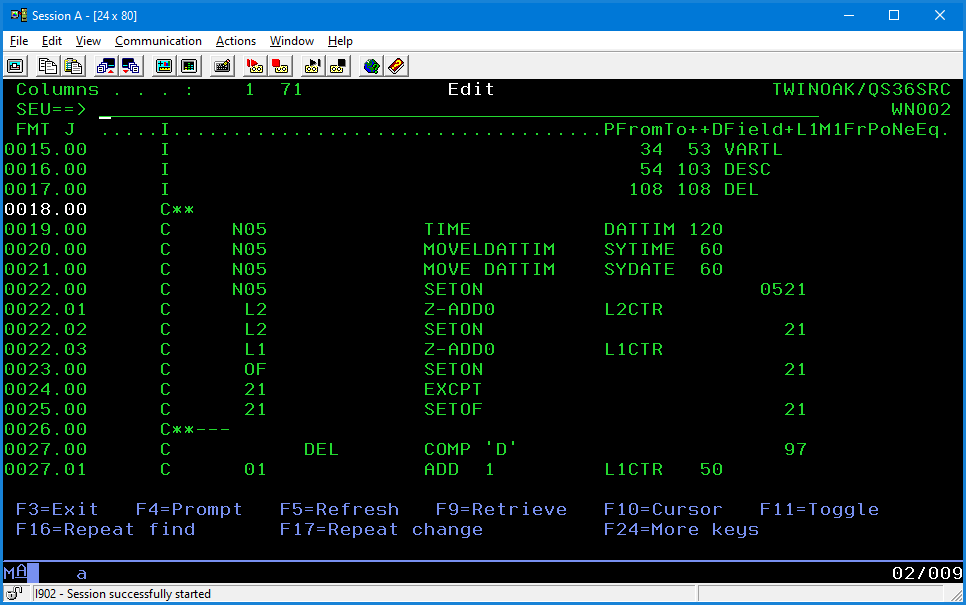Click ADD 1 operation on line 0027.01
The image size is (966, 605).
459,469
